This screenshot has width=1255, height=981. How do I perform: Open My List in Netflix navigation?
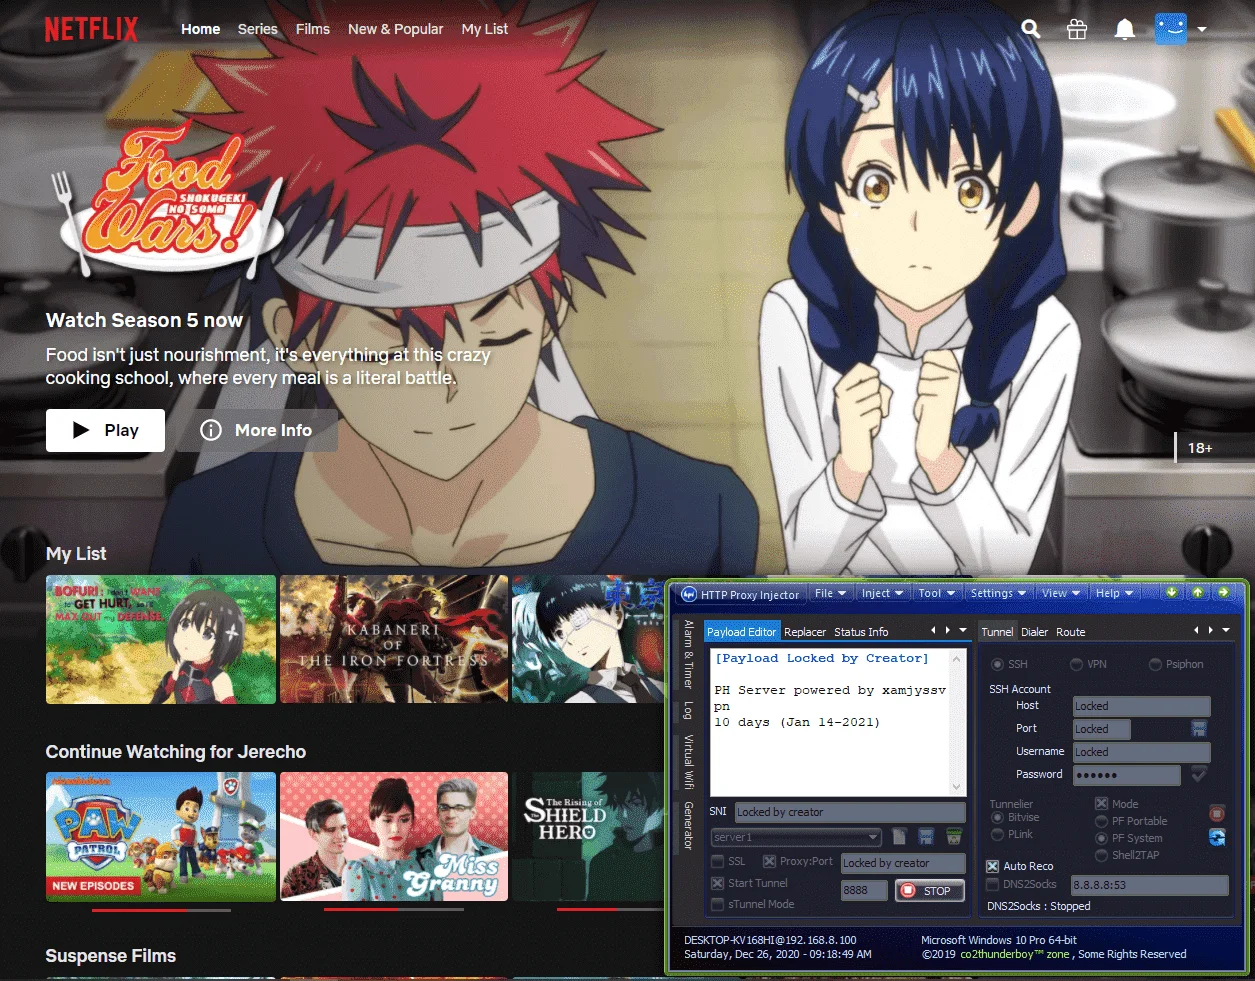pos(485,29)
